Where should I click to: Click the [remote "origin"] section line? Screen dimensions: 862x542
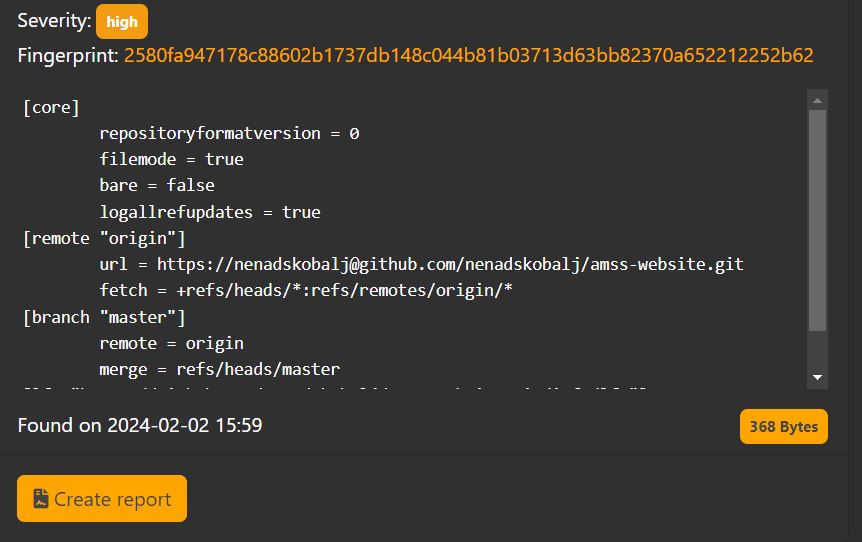pos(104,239)
